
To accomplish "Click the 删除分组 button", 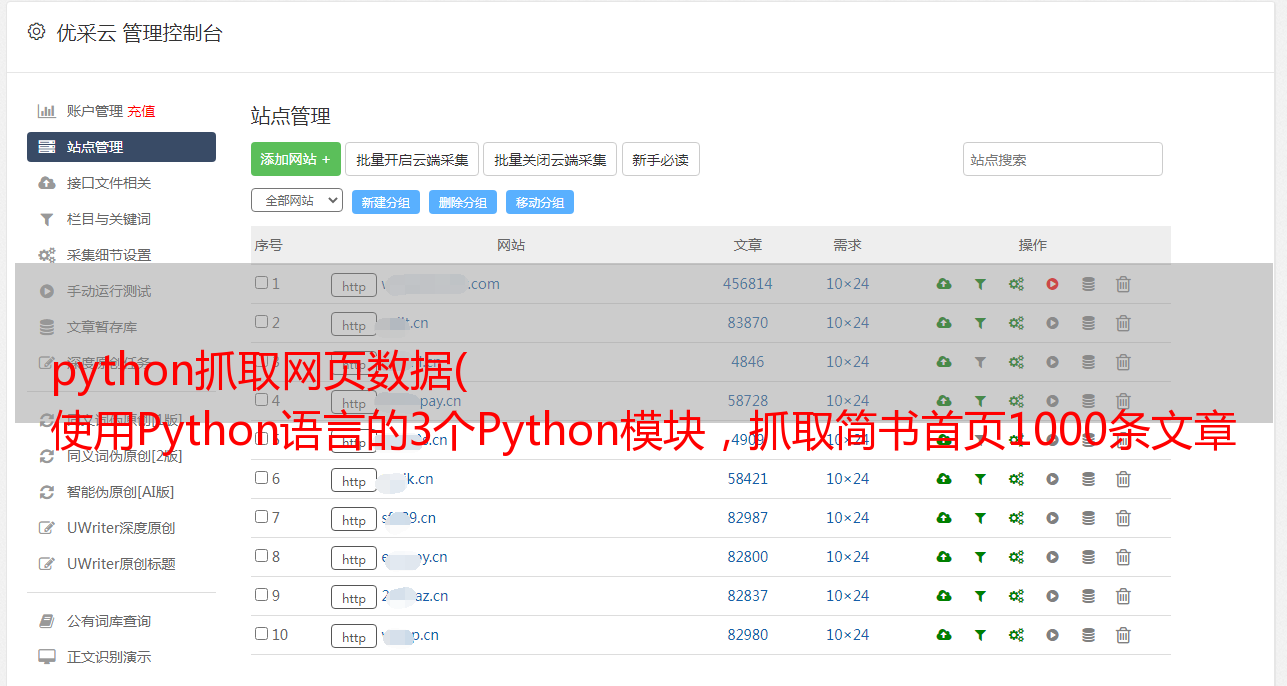I will [463, 202].
